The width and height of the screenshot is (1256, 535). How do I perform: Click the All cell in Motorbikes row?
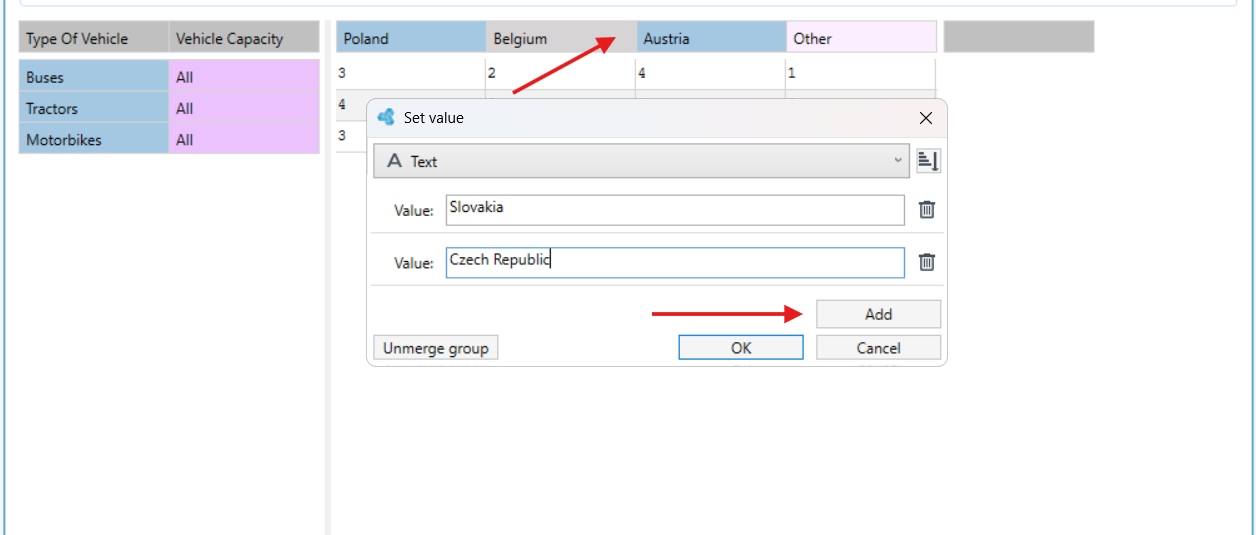coord(244,140)
